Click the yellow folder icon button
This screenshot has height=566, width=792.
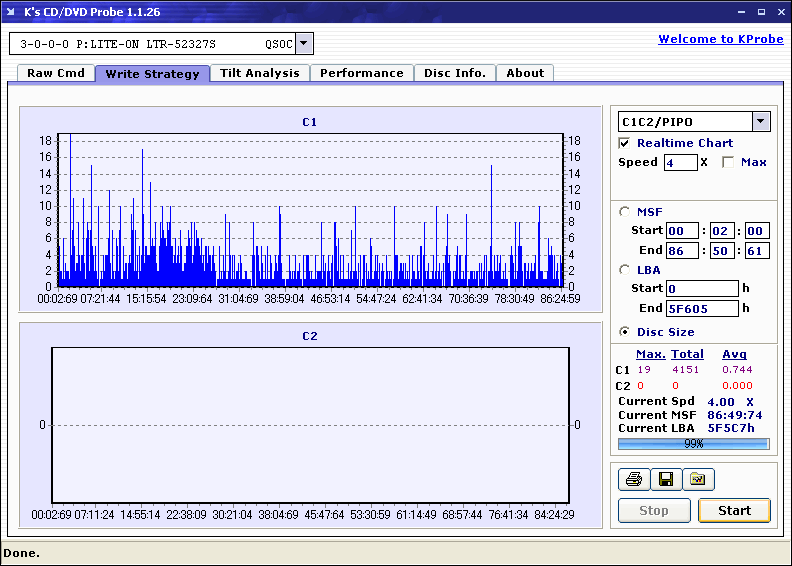coord(698,480)
